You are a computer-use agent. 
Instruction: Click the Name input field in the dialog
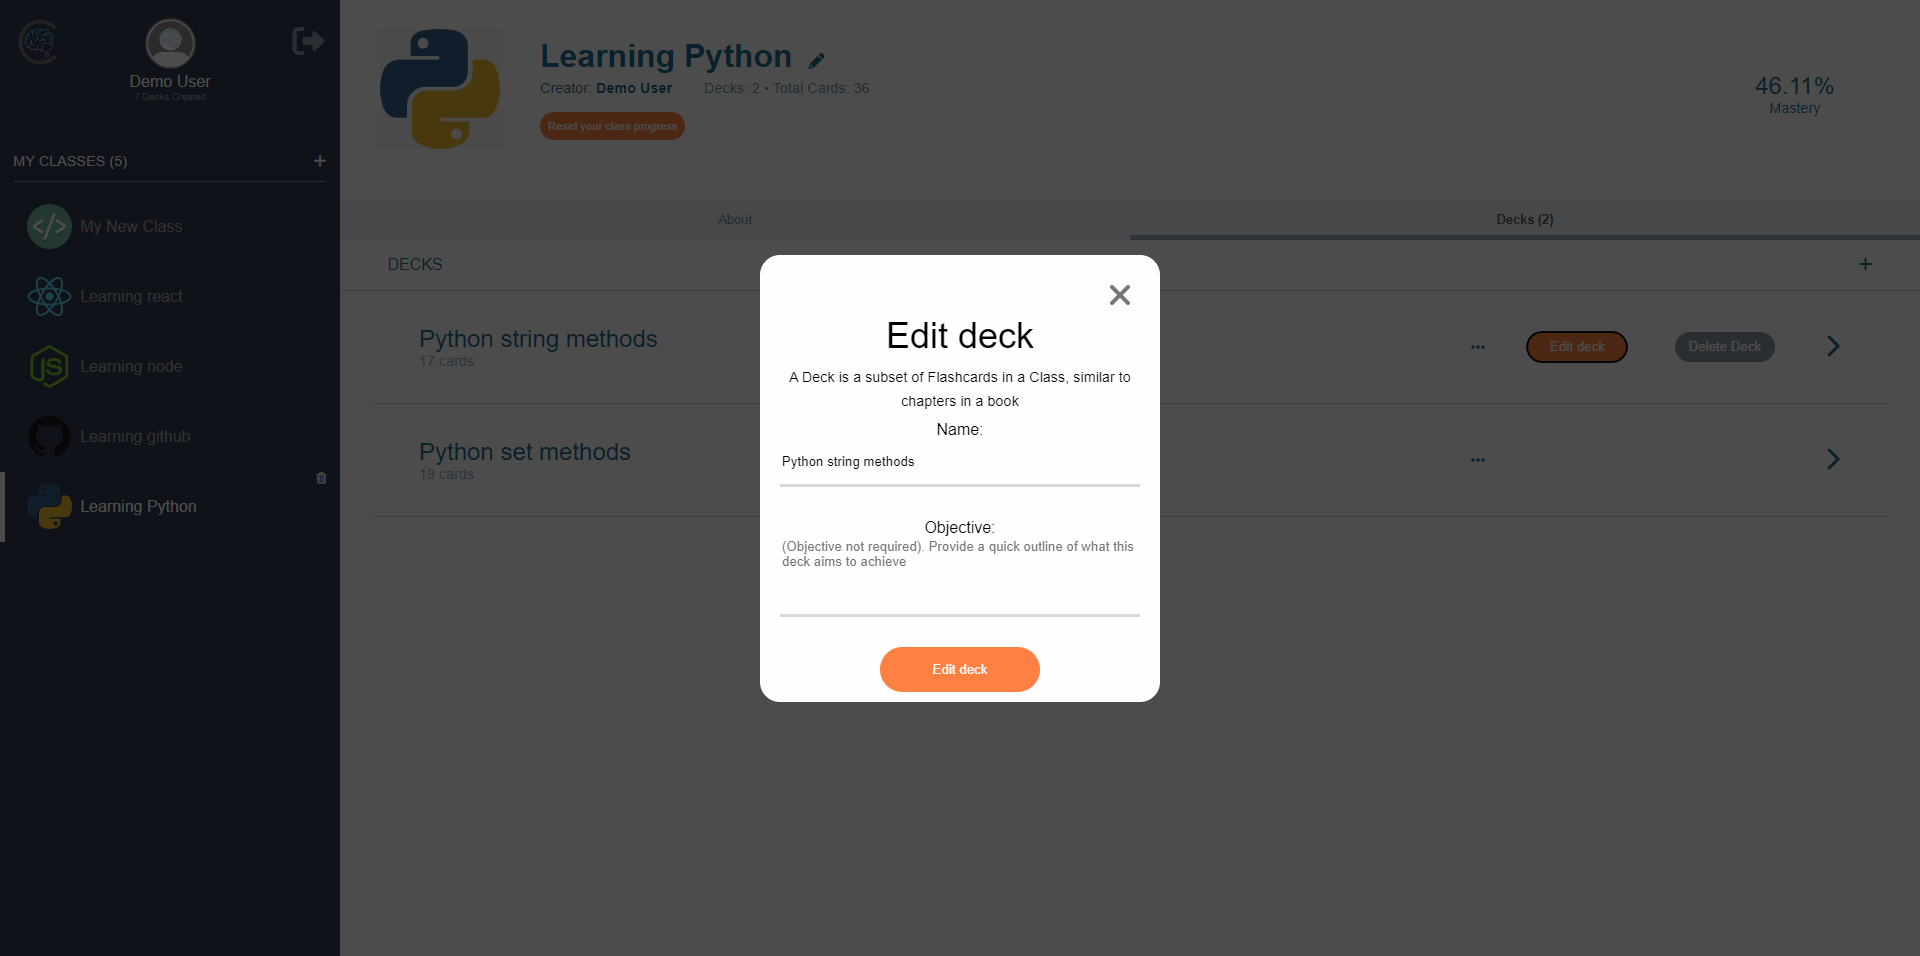(x=959, y=462)
